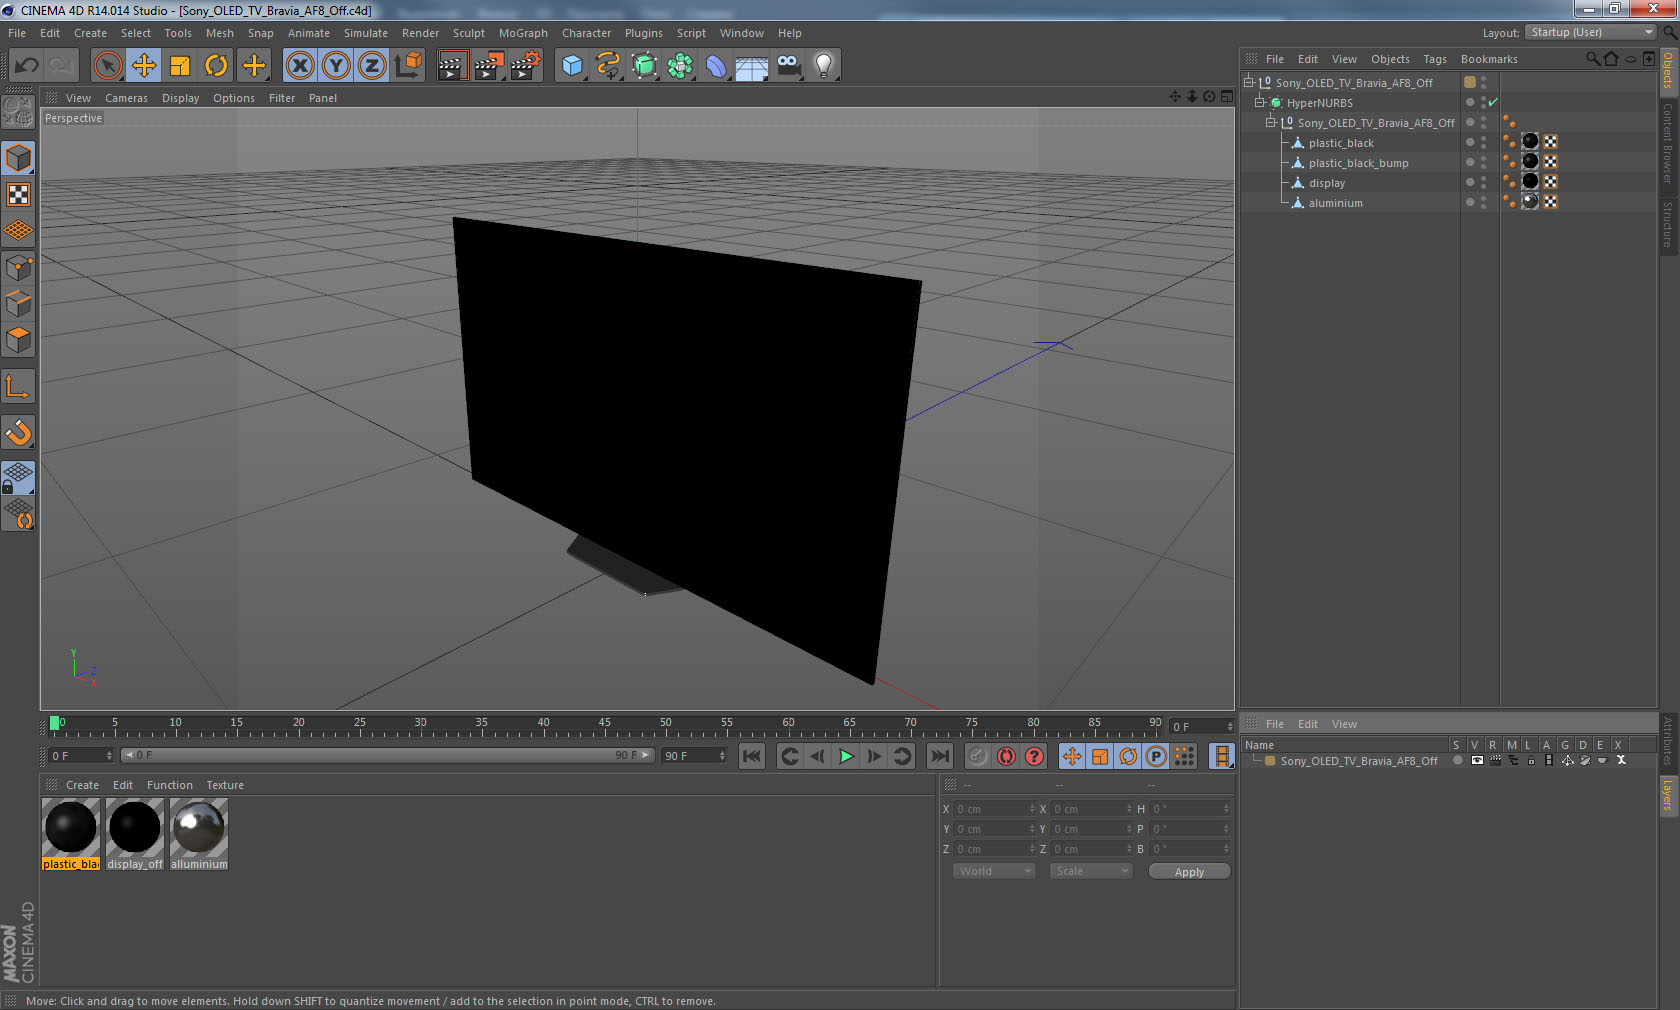The image size is (1680, 1010).
Task: Open Object Manager Tags menu
Action: pyautogui.click(x=1435, y=59)
